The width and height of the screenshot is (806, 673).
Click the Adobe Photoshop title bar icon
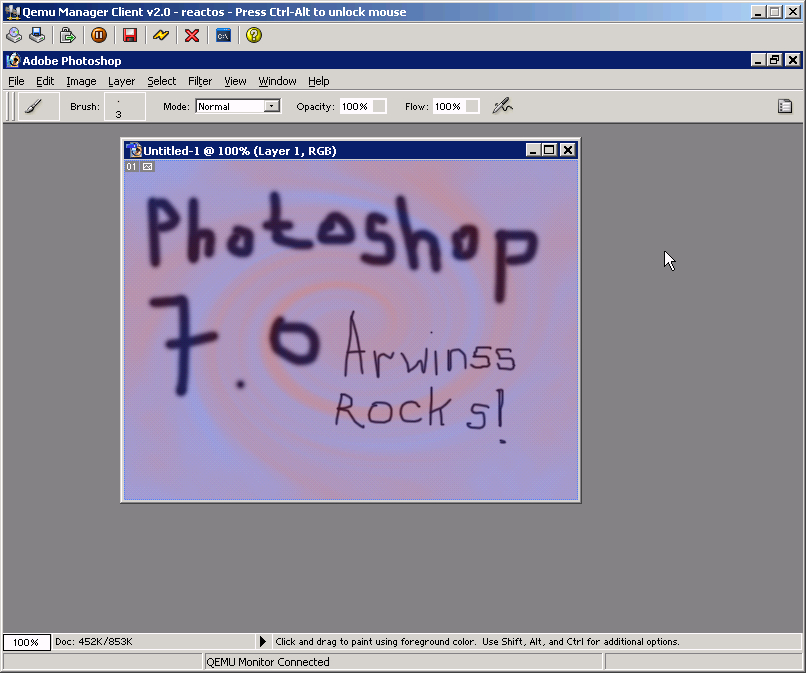13,60
